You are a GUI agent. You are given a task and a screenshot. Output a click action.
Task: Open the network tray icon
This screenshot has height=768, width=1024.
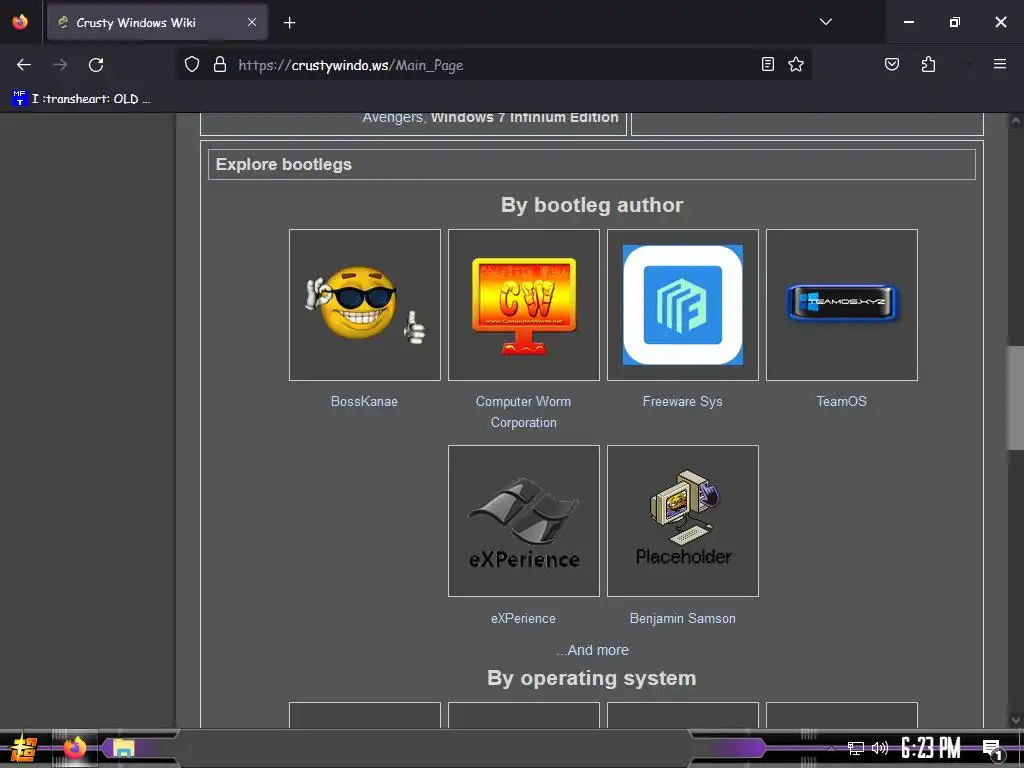tap(856, 748)
